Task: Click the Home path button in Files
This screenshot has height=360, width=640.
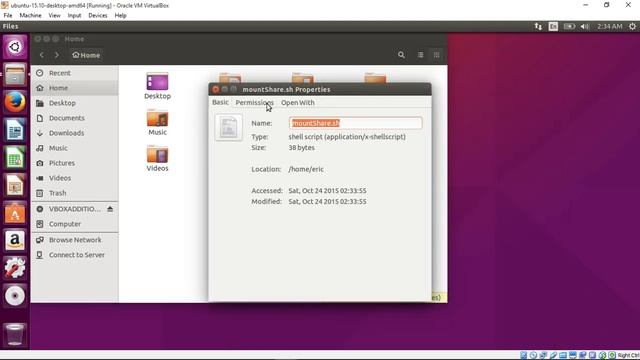Action: pyautogui.click(x=86, y=55)
